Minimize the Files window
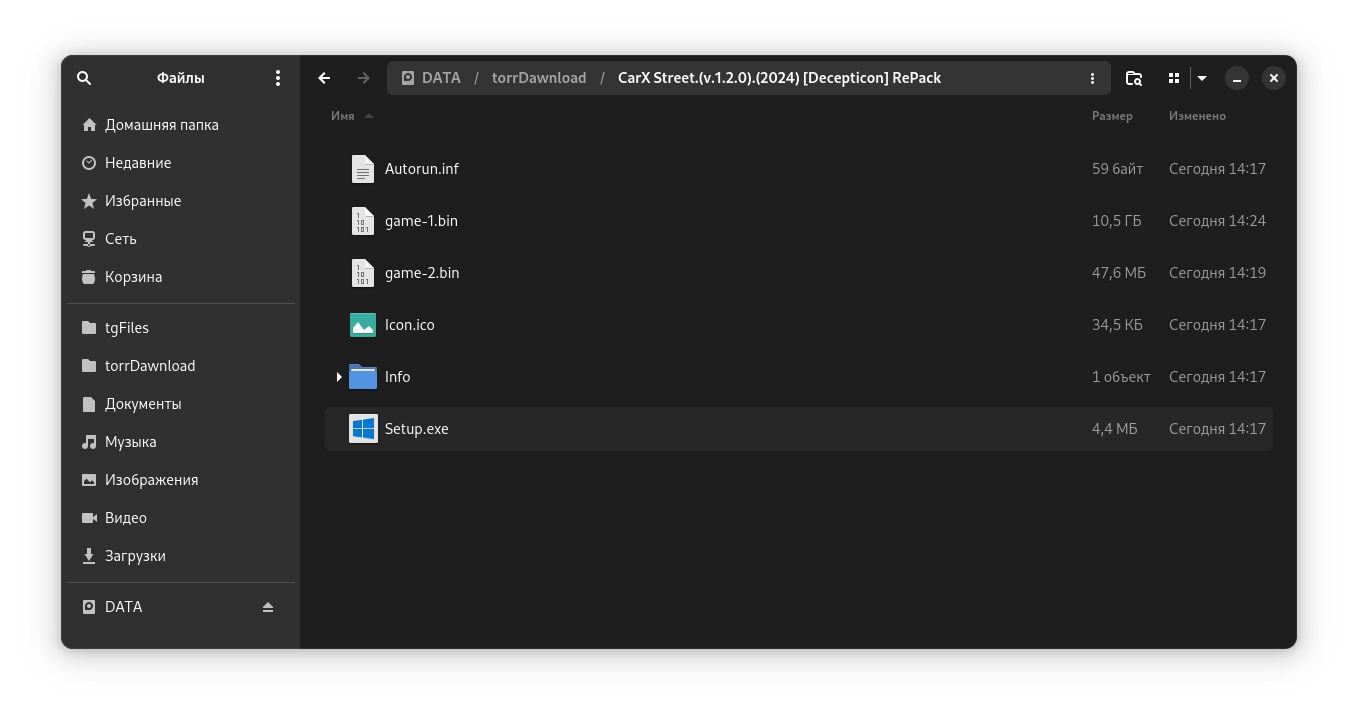 point(1237,78)
